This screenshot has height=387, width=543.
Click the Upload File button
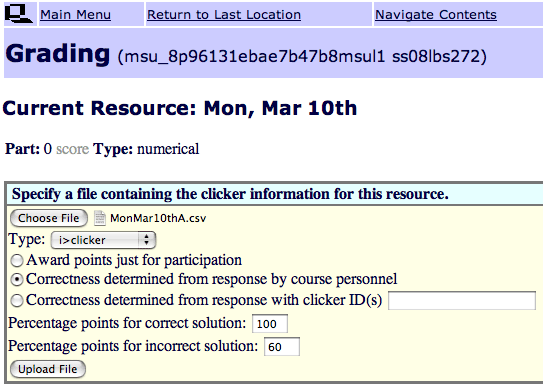click(x=48, y=369)
